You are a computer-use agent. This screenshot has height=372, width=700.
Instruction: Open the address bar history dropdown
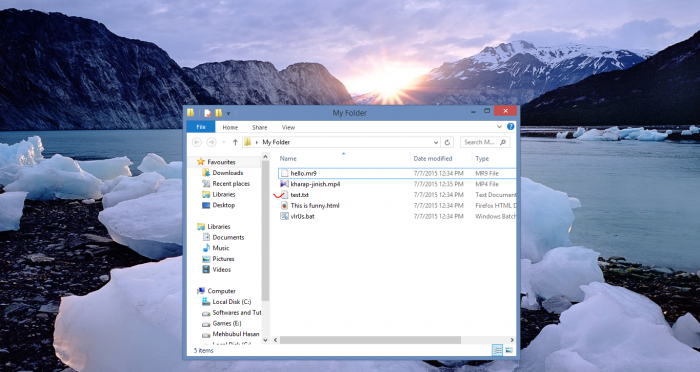coord(436,142)
